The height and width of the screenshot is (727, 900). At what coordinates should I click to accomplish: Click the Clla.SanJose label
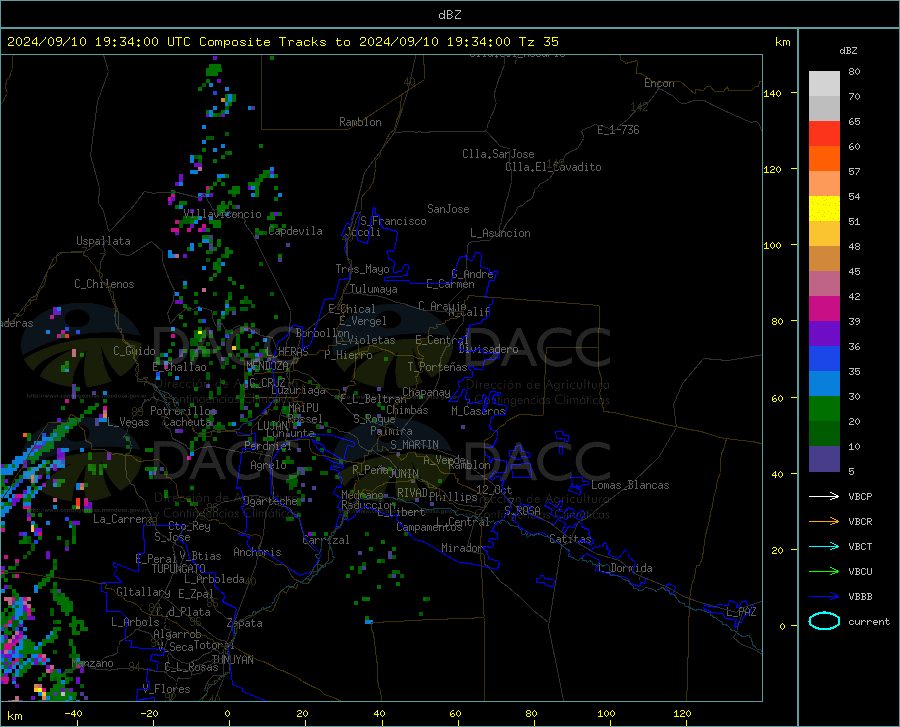[x=498, y=154]
